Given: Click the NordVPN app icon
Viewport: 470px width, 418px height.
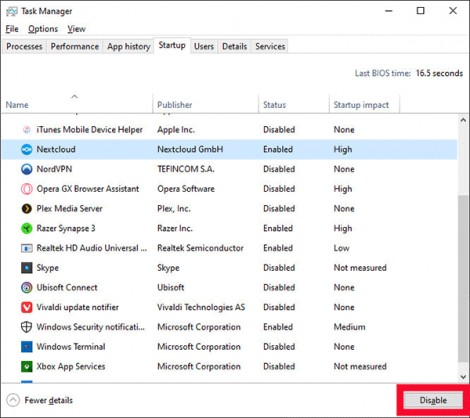Looking at the screenshot, I should tap(27, 169).
